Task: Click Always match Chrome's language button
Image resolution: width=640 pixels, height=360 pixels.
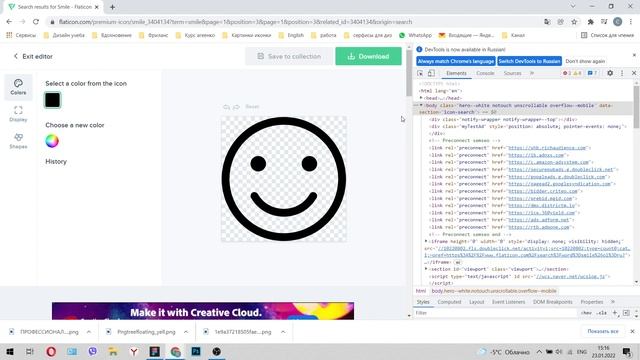Action: coord(456,61)
